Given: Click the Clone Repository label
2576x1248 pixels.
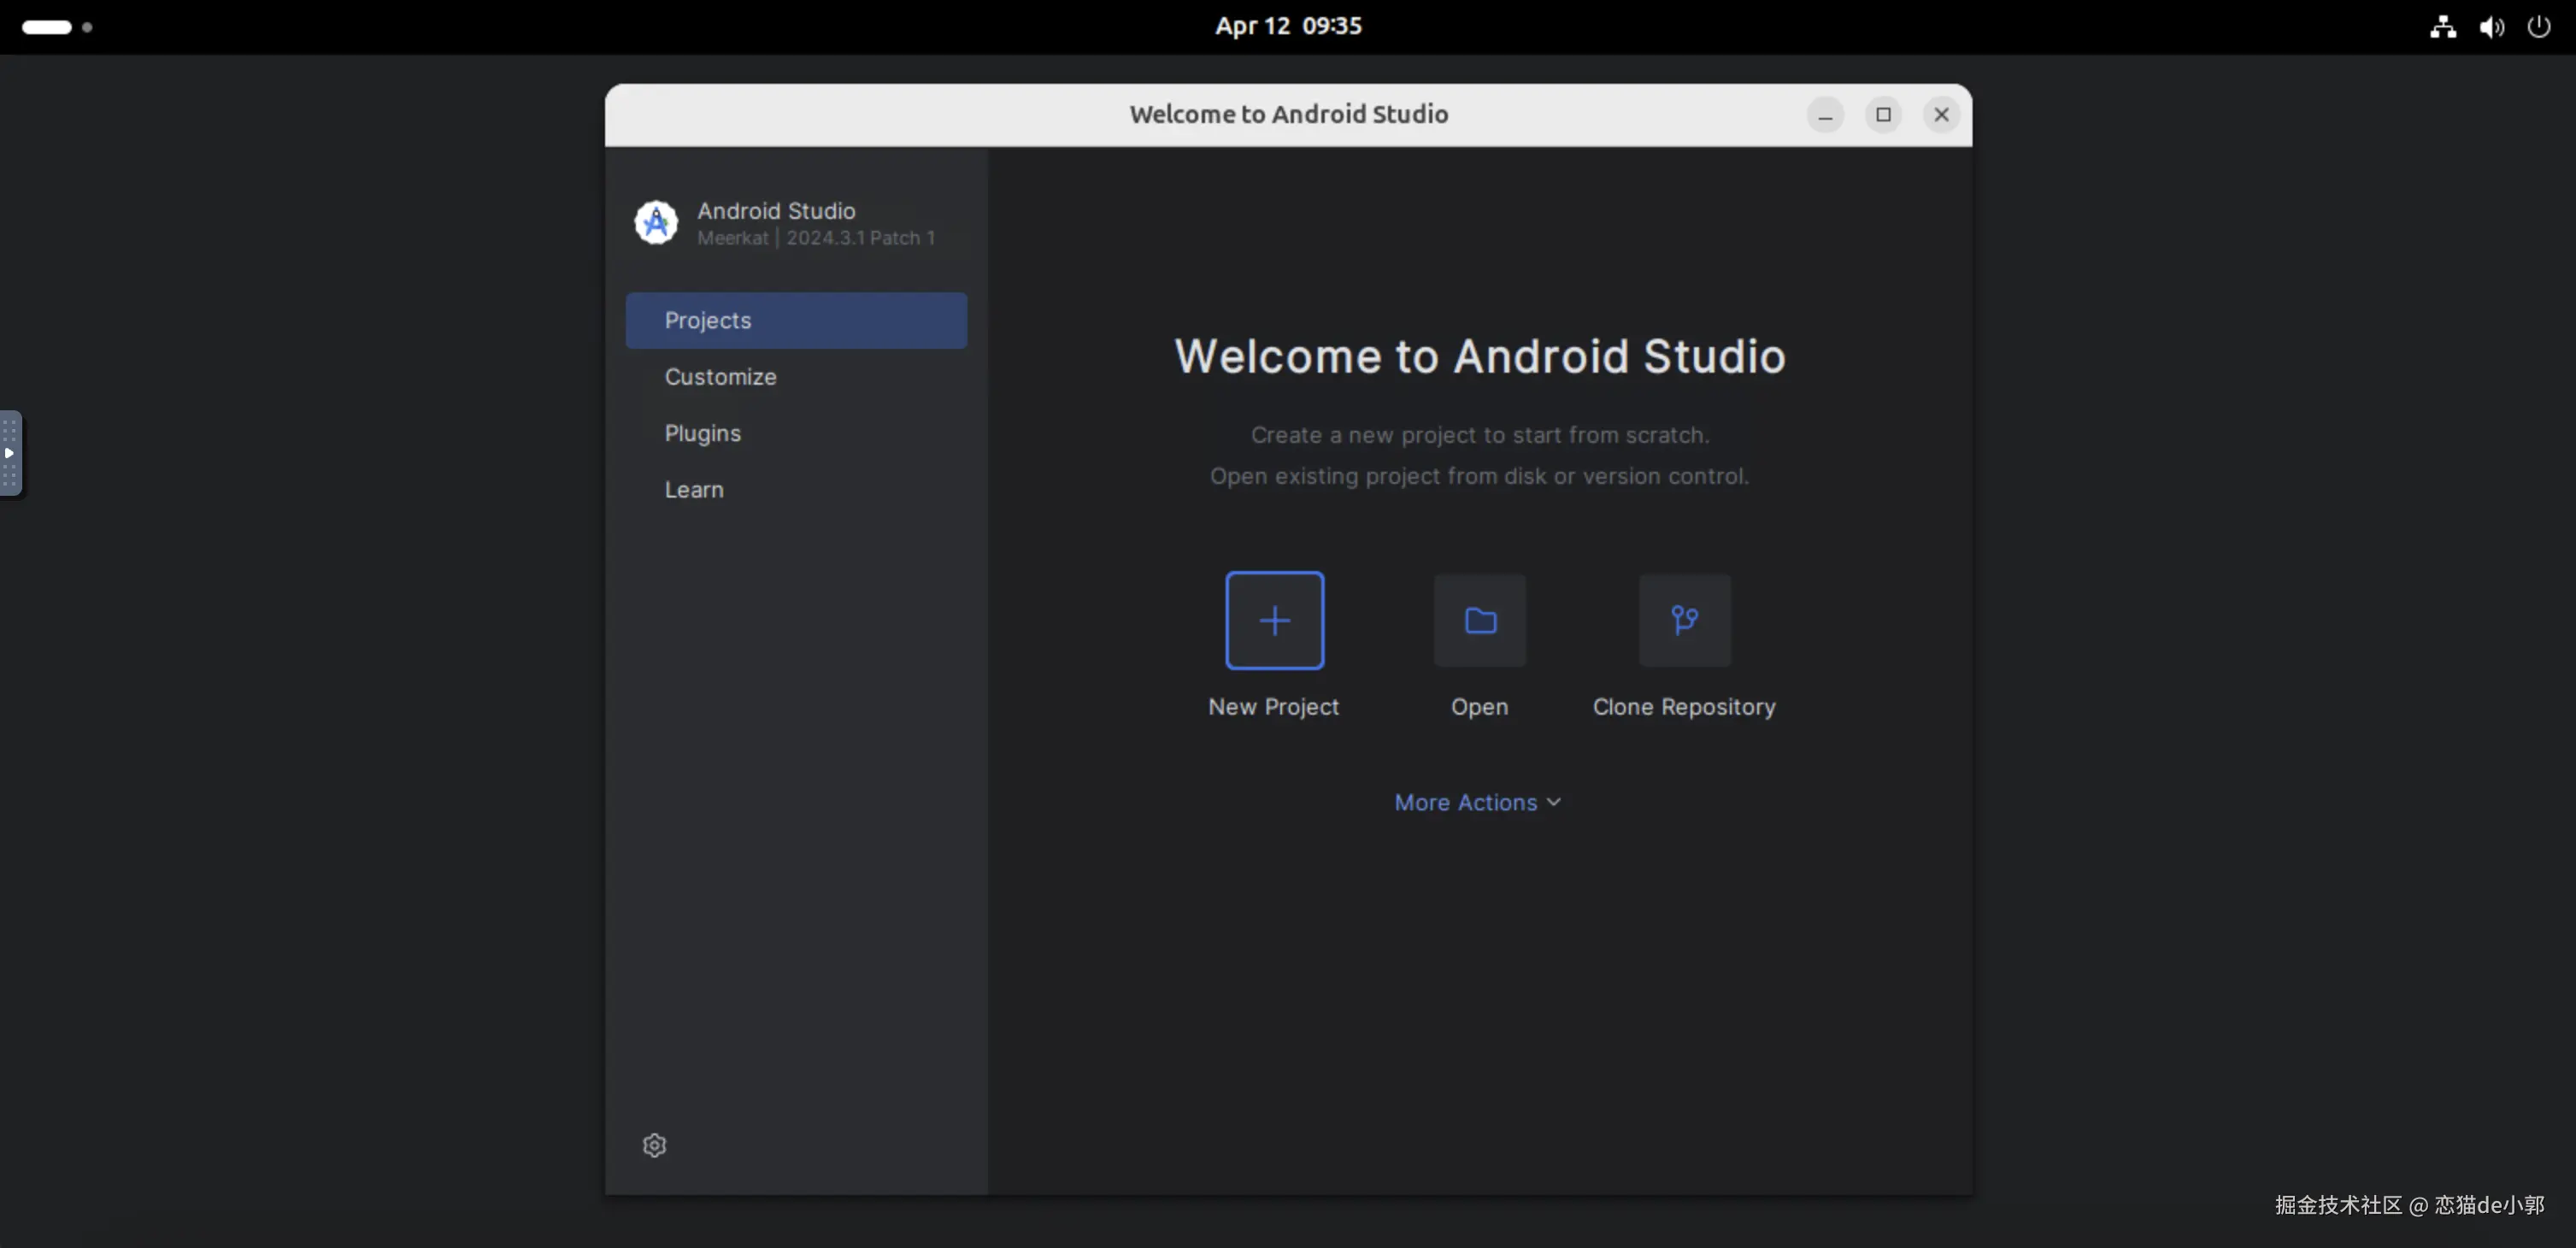Looking at the screenshot, I should [x=1684, y=707].
